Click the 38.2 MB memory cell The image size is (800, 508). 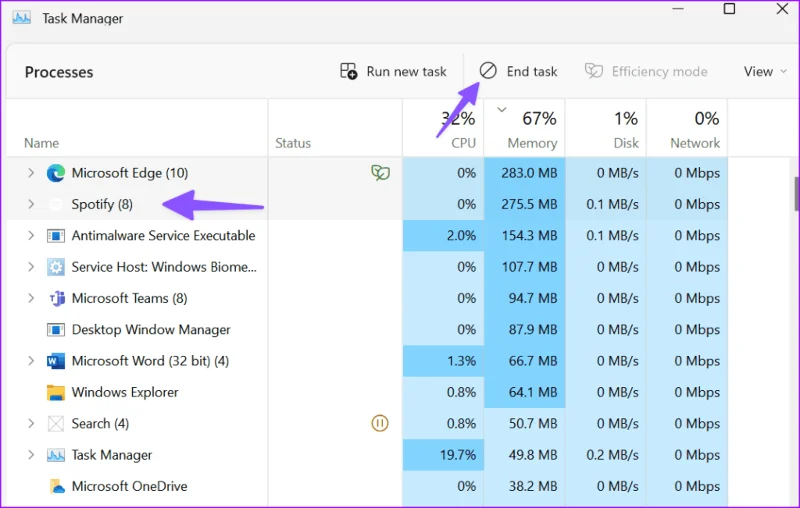[524, 486]
